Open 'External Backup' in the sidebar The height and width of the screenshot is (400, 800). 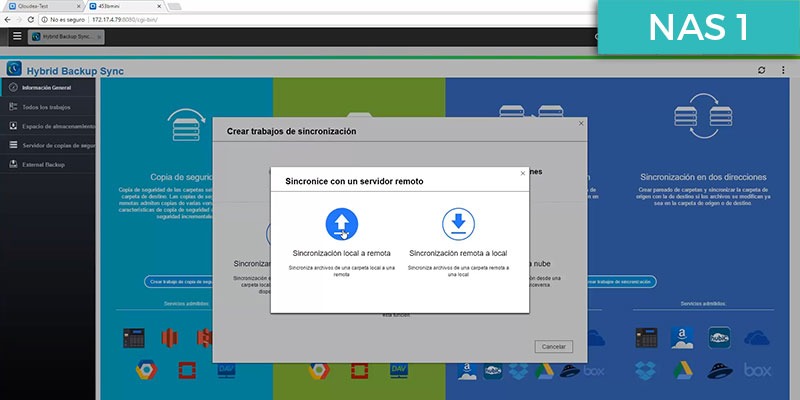pos(48,165)
